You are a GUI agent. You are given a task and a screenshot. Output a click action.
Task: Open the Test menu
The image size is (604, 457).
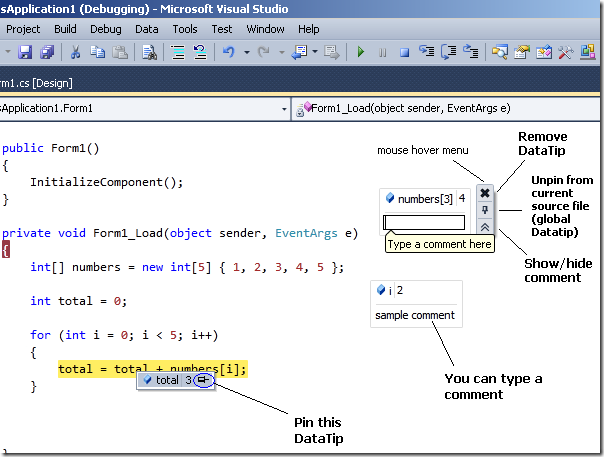[x=221, y=29]
